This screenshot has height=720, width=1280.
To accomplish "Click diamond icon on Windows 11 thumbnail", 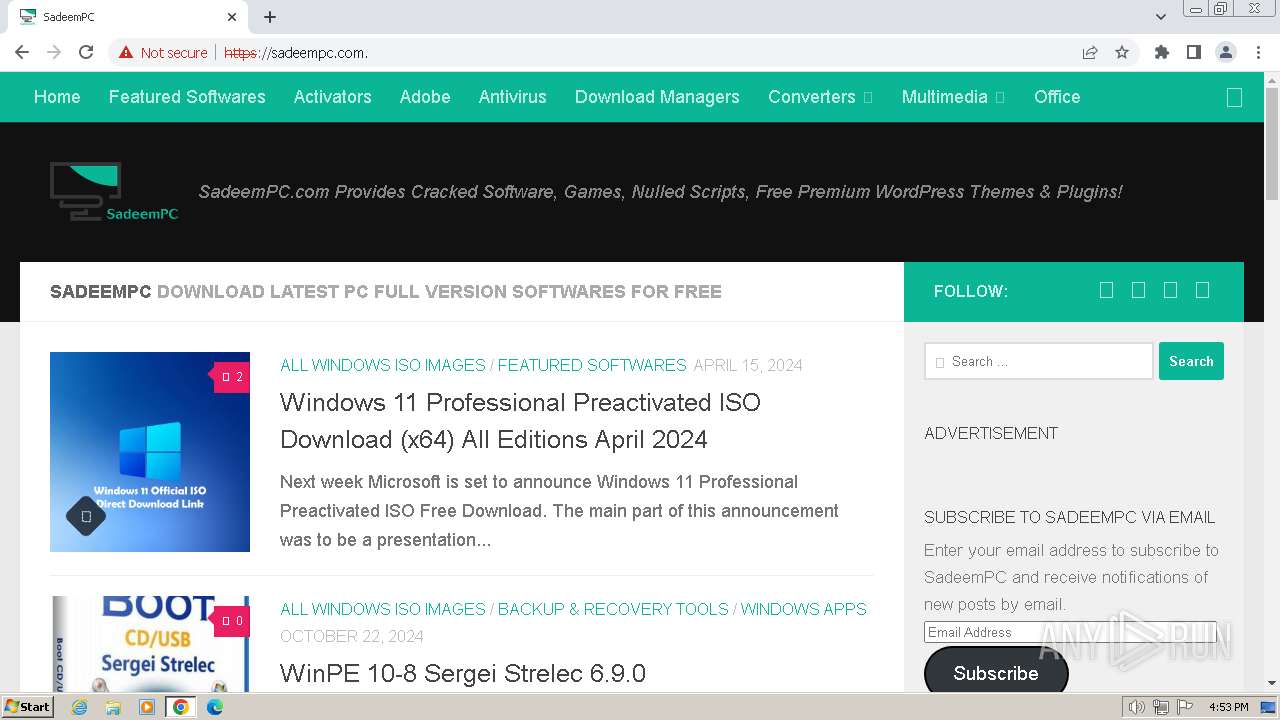I will click(x=86, y=516).
